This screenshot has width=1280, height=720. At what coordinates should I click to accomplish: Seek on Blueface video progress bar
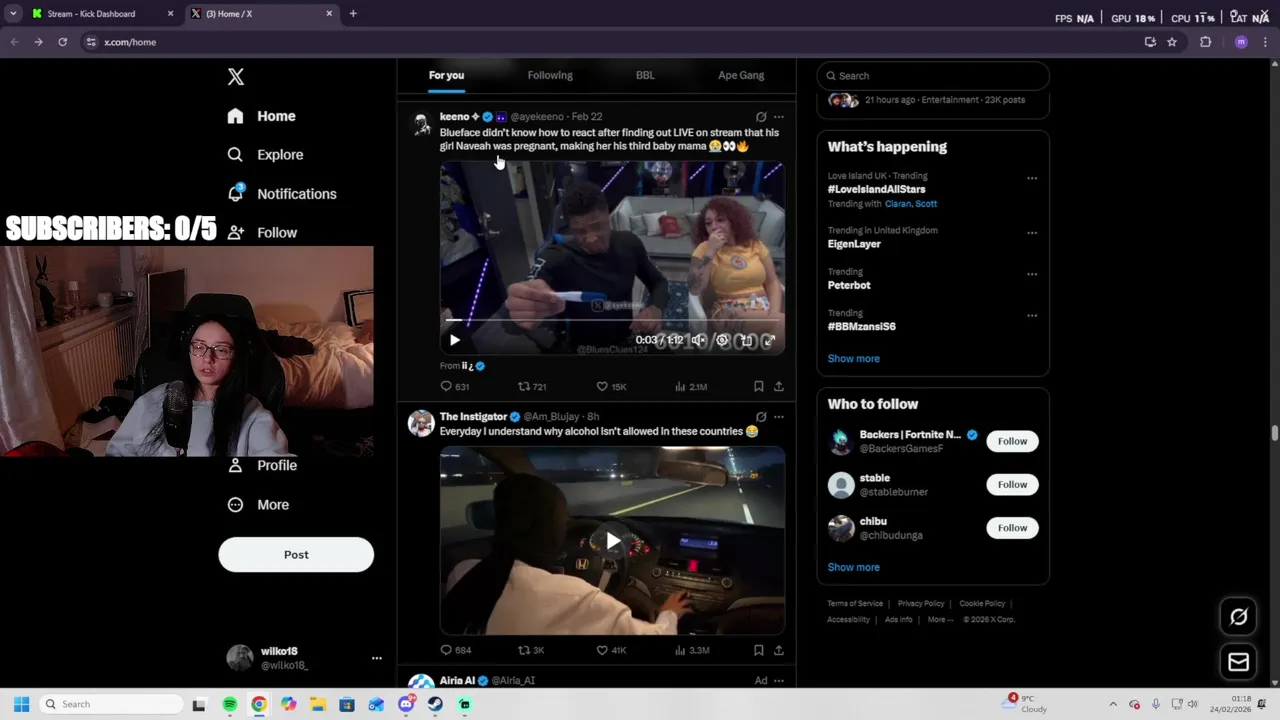click(612, 321)
